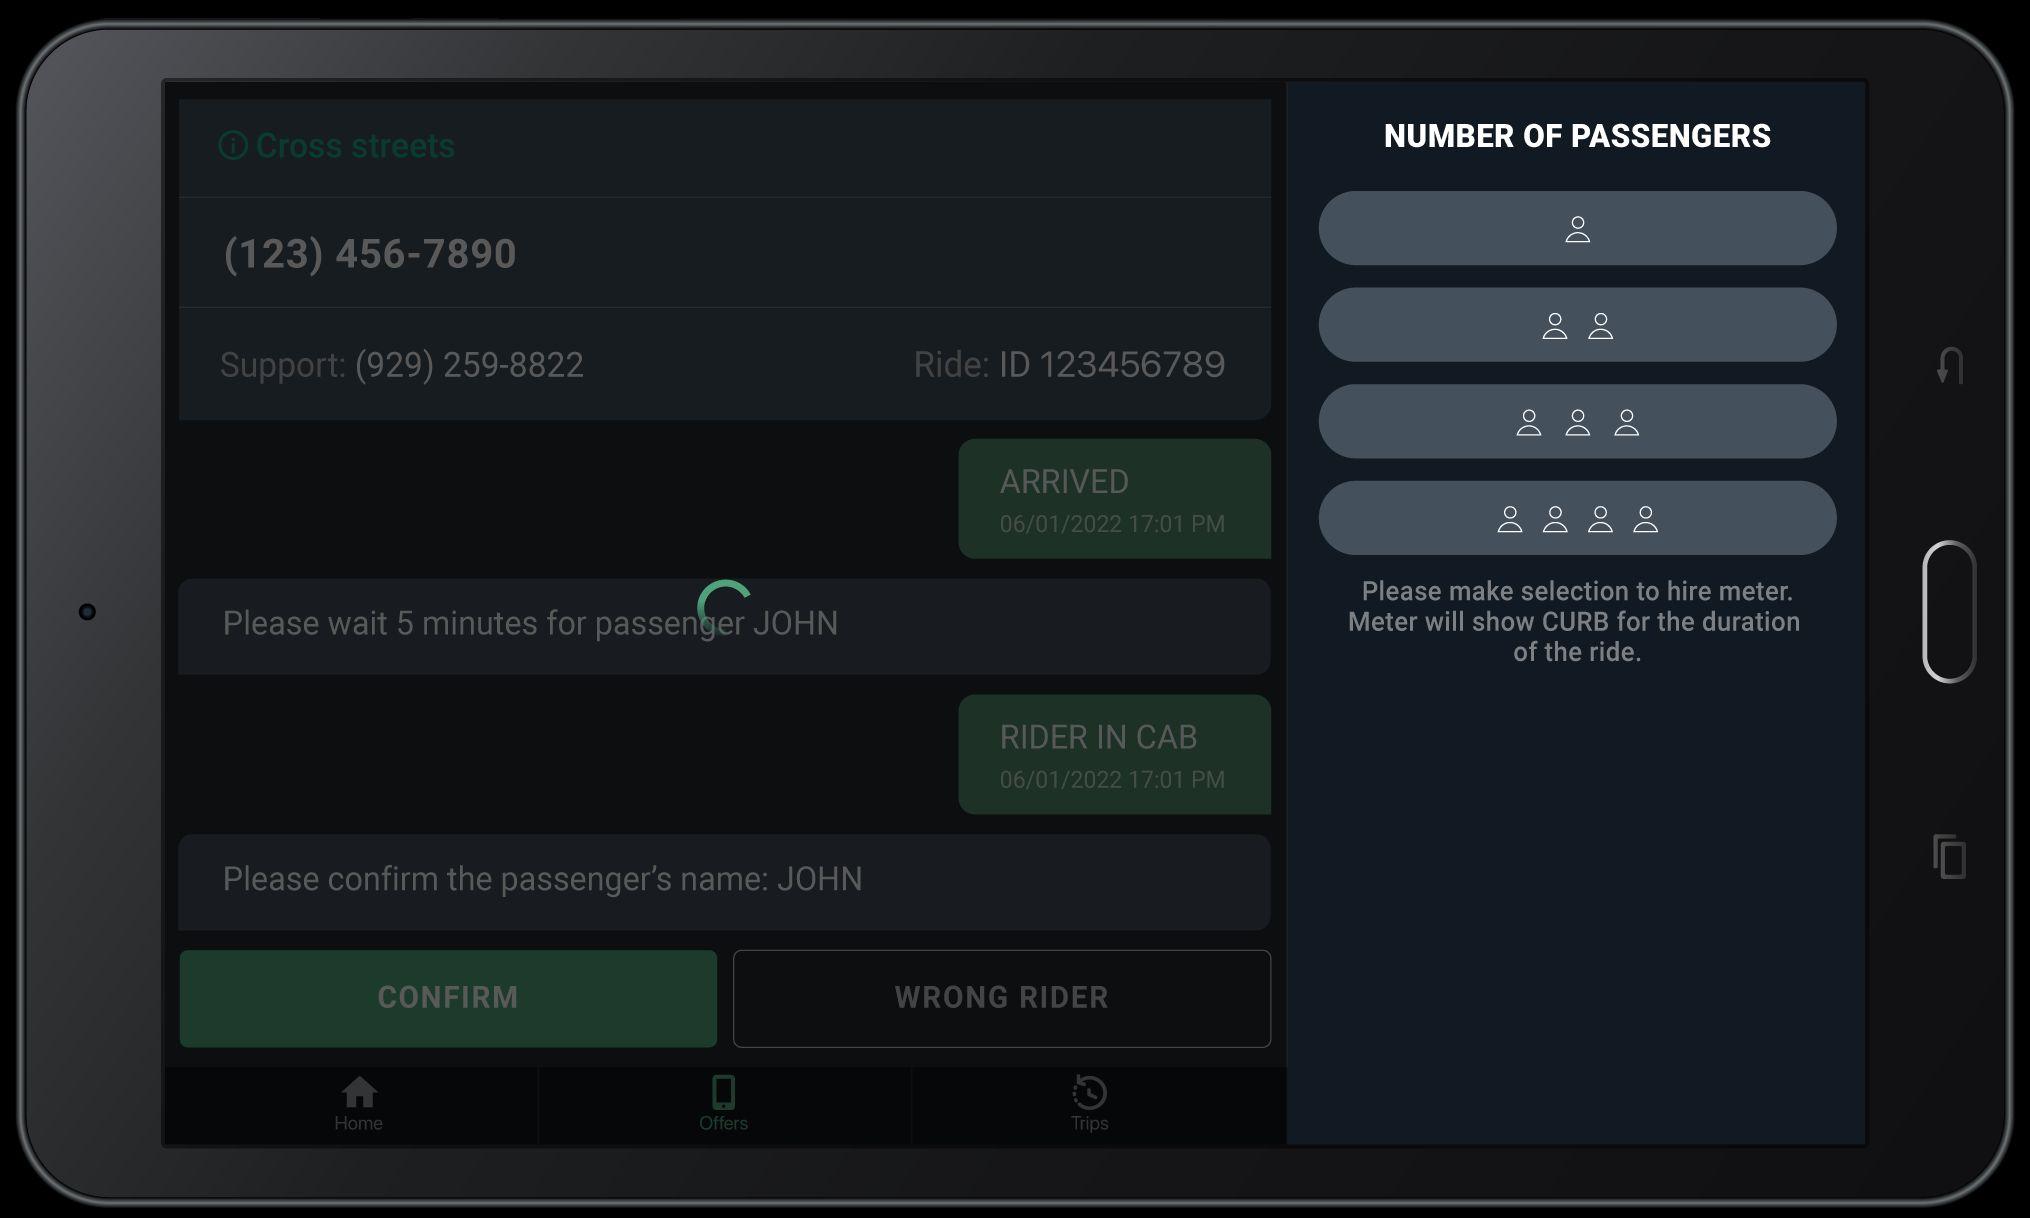Image resolution: width=2030 pixels, height=1218 pixels.
Task: Open the Home tab
Action: point(358,1104)
